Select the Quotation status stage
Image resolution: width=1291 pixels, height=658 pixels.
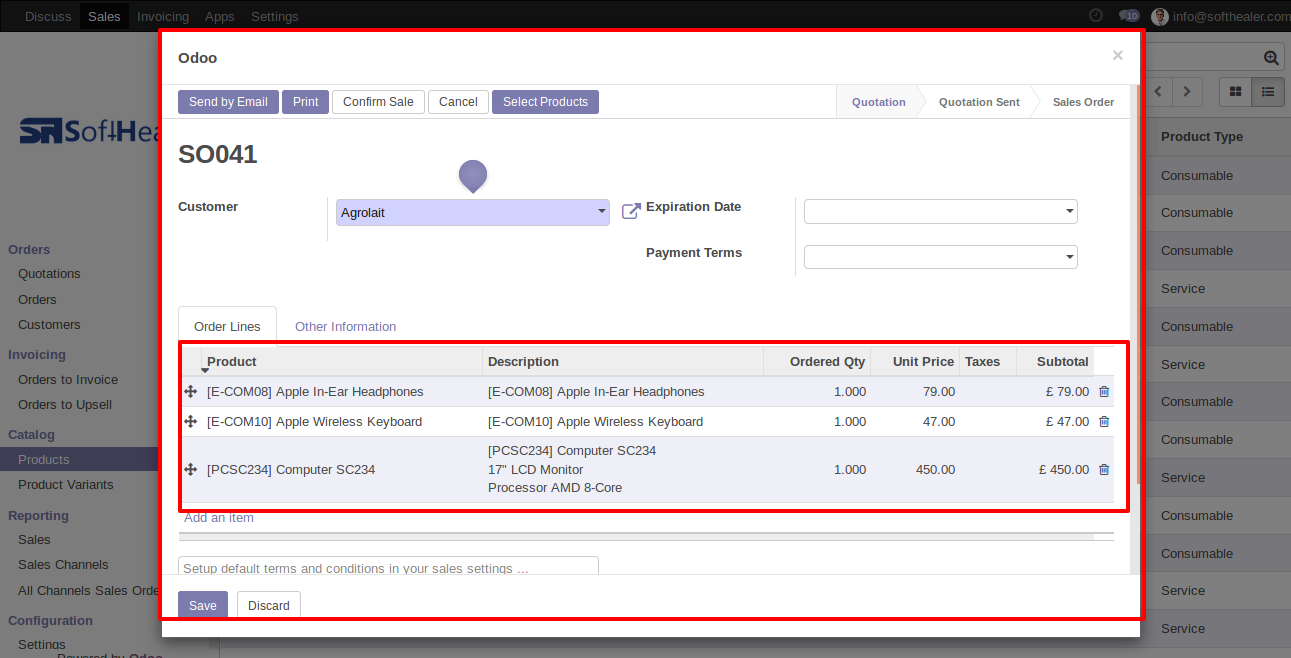[x=879, y=102]
